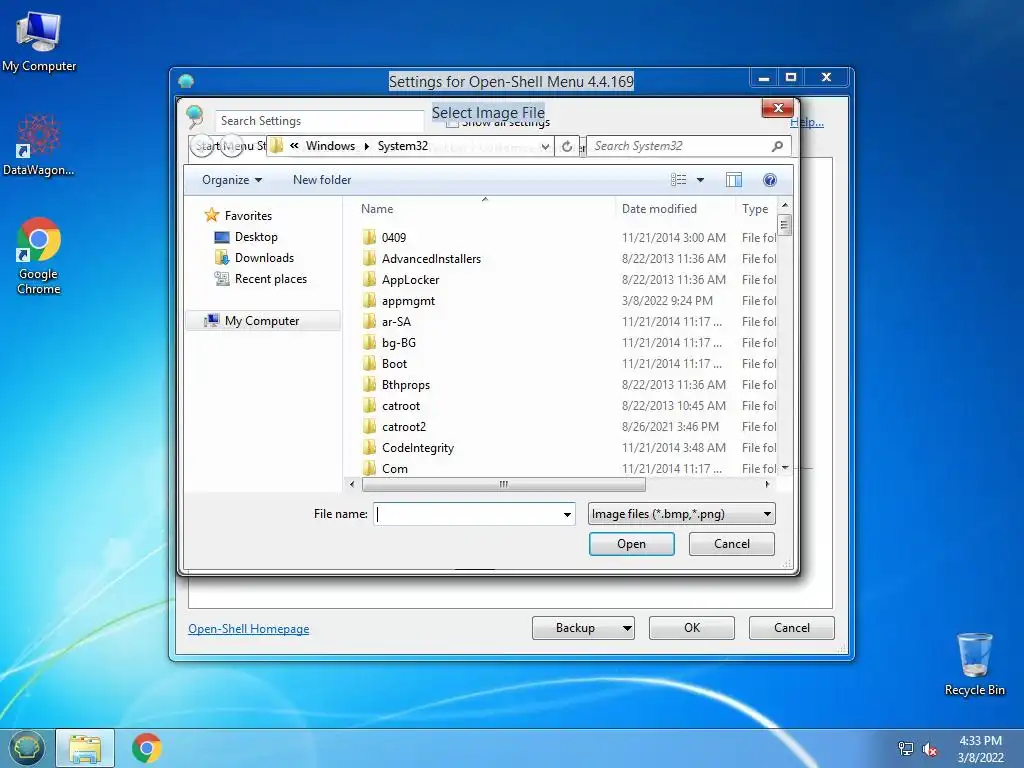Screen dimensions: 1024x768
Task: Click the Open button
Action: click(x=632, y=544)
